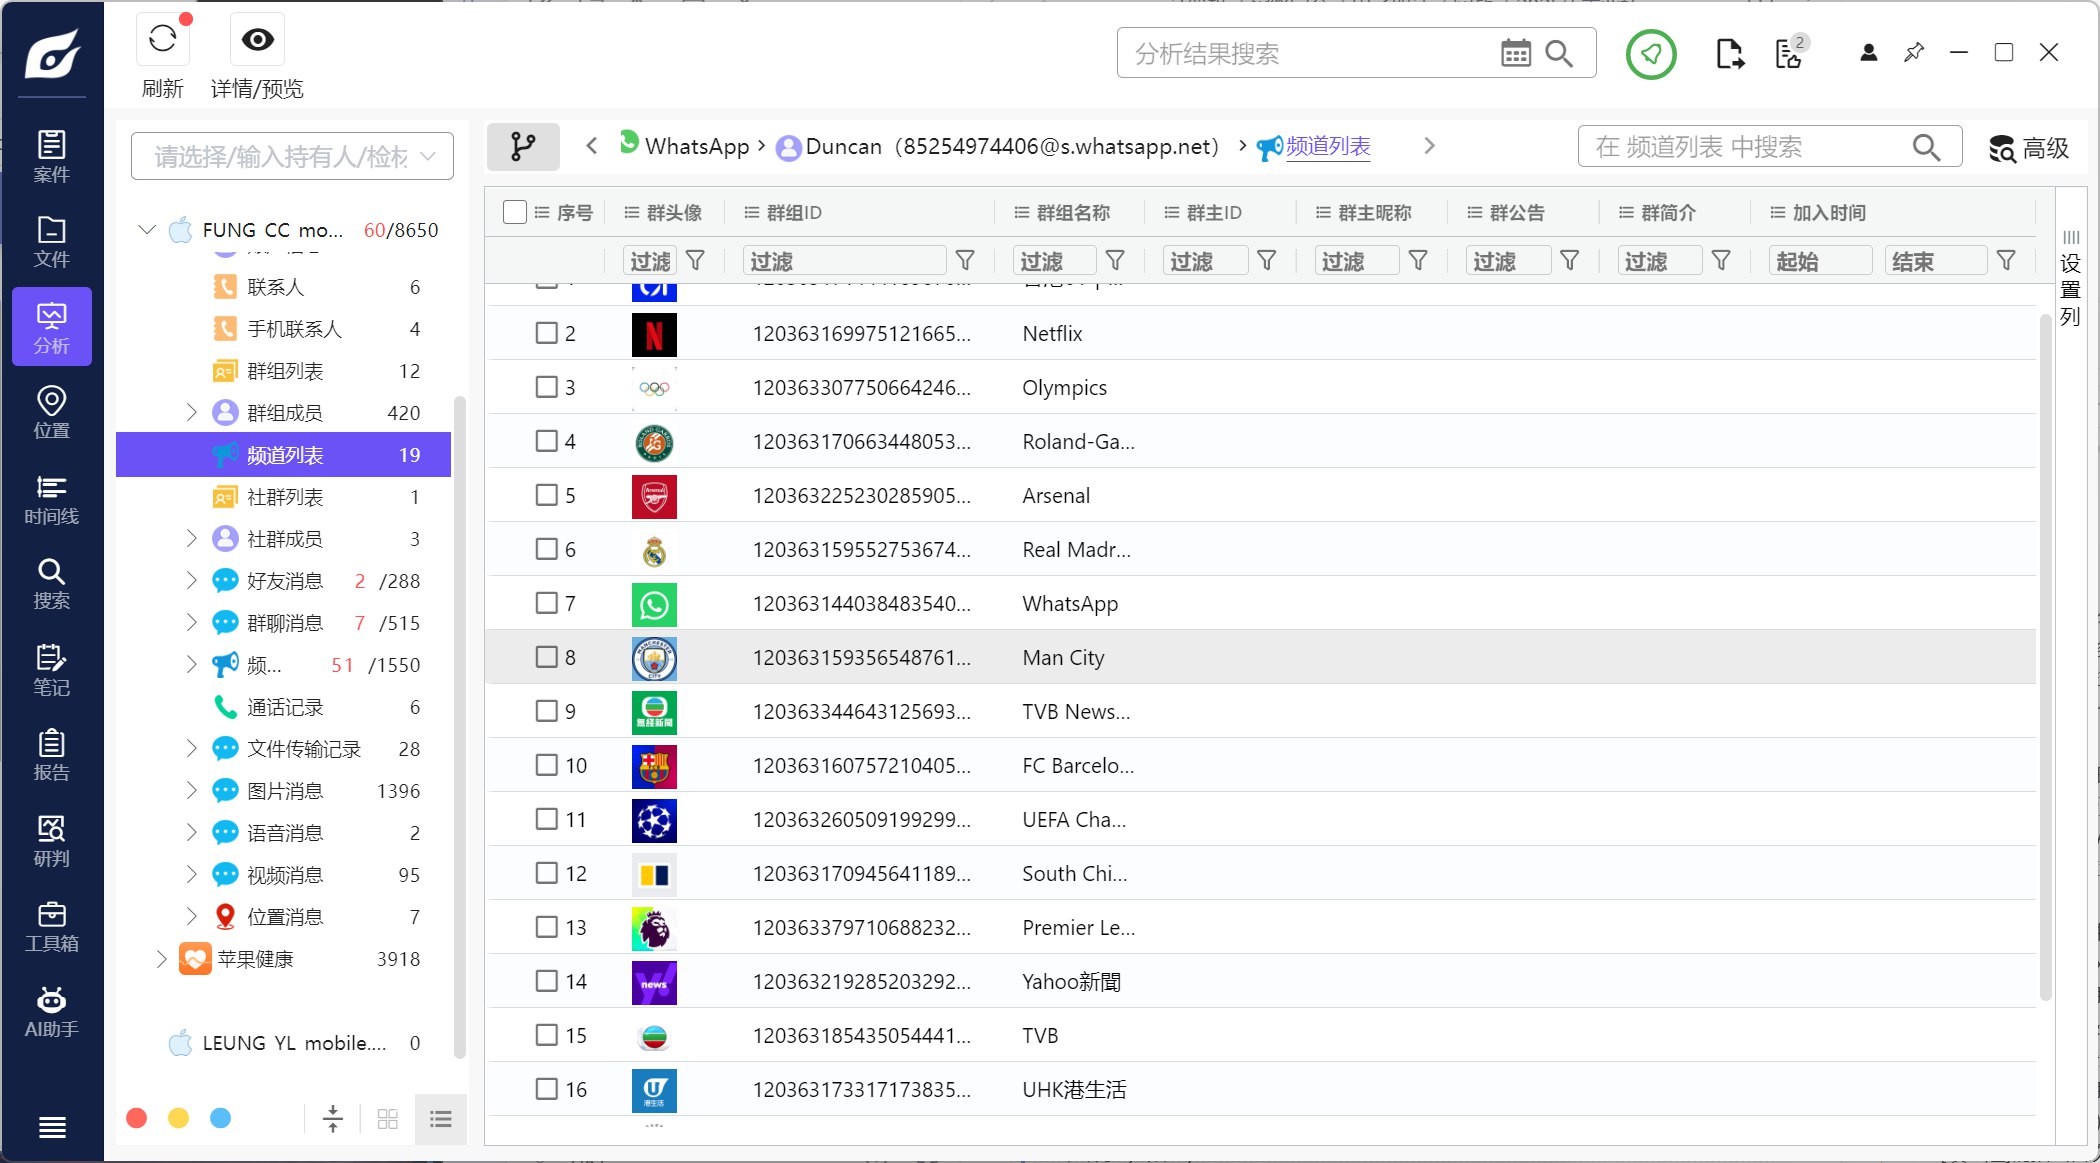2100x1163 pixels.
Task: Click the 高级 advanced search button
Action: click(2028, 148)
